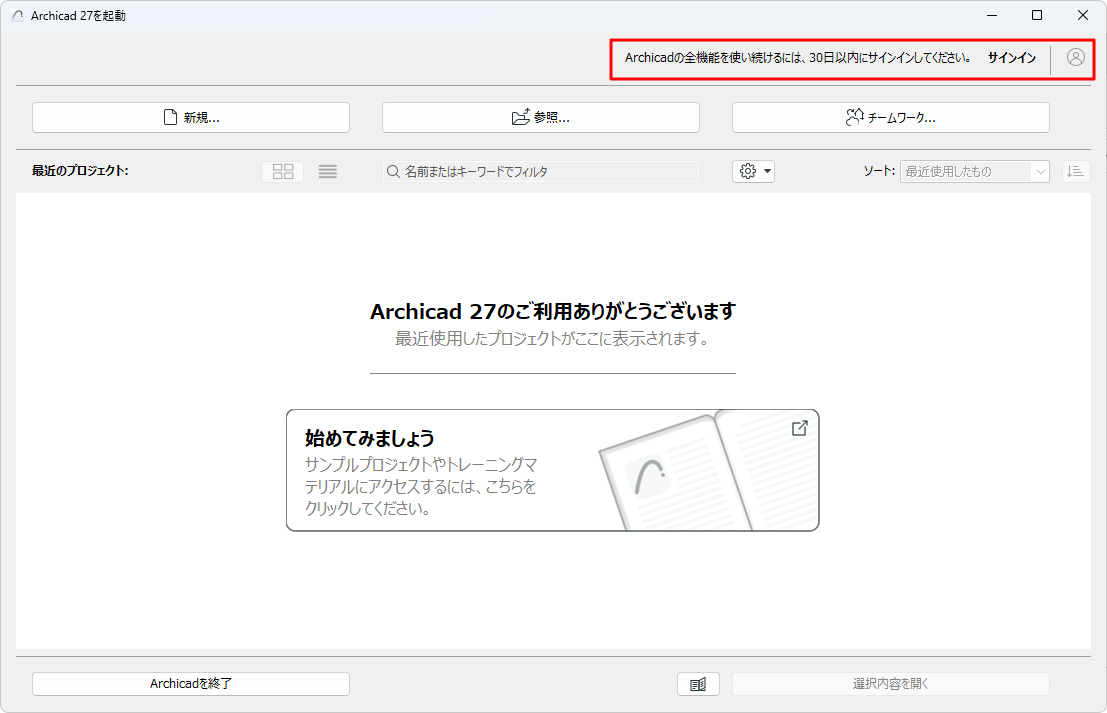The height and width of the screenshot is (713, 1107).
Task: Minimize the Archicad 27 startup window
Action: tap(992, 15)
